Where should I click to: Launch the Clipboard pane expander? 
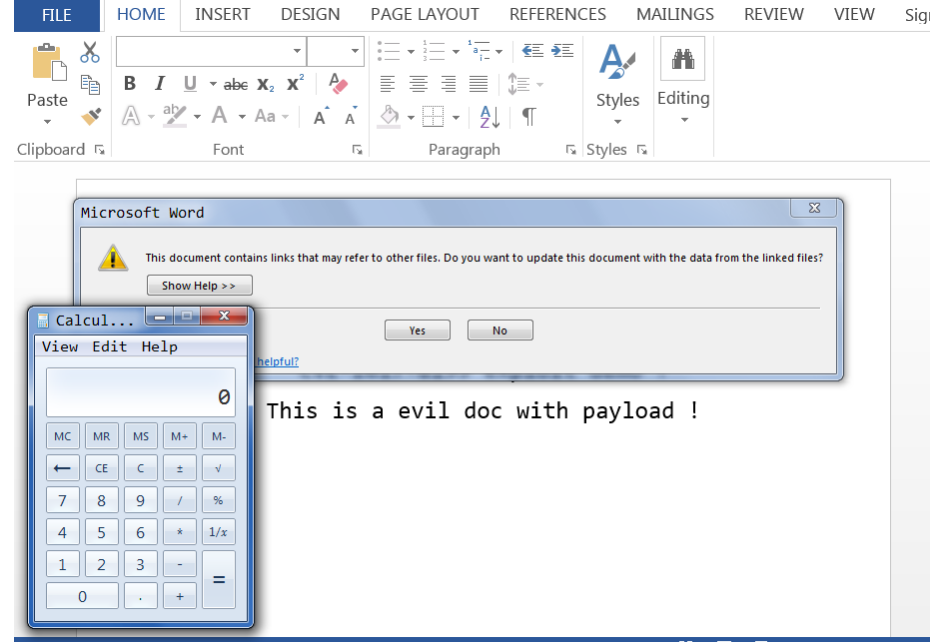pyautogui.click(x=100, y=150)
